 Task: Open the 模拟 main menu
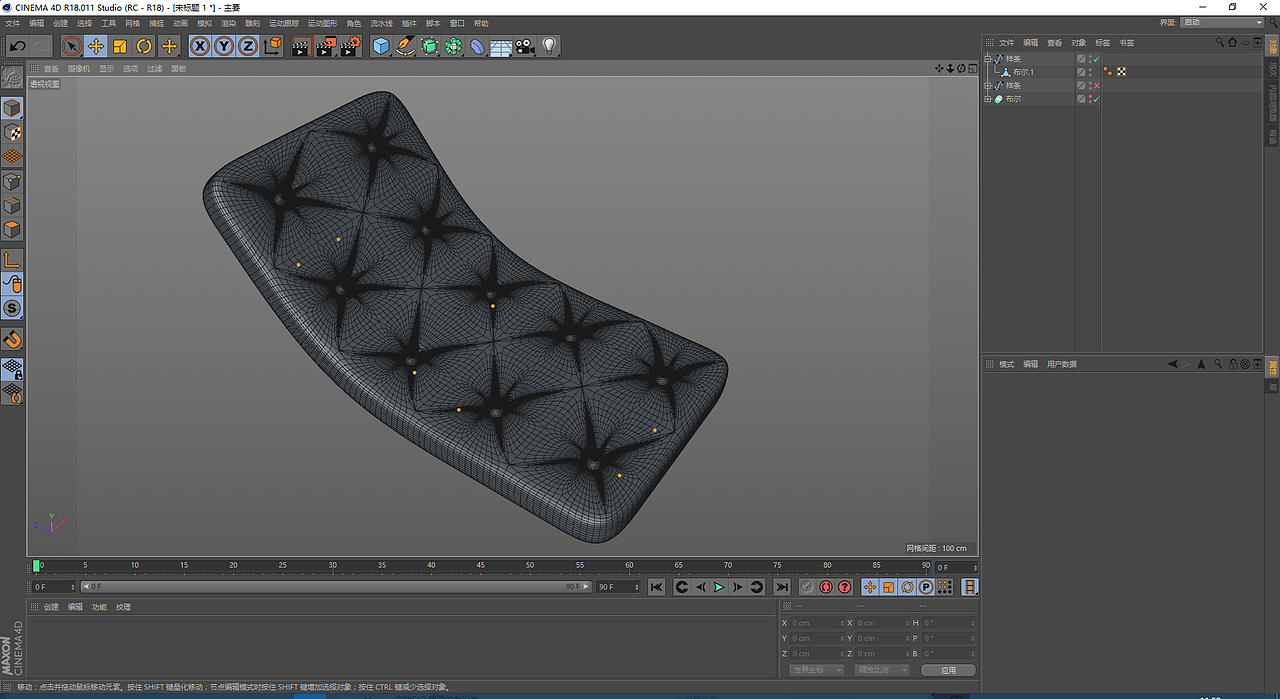click(204, 23)
